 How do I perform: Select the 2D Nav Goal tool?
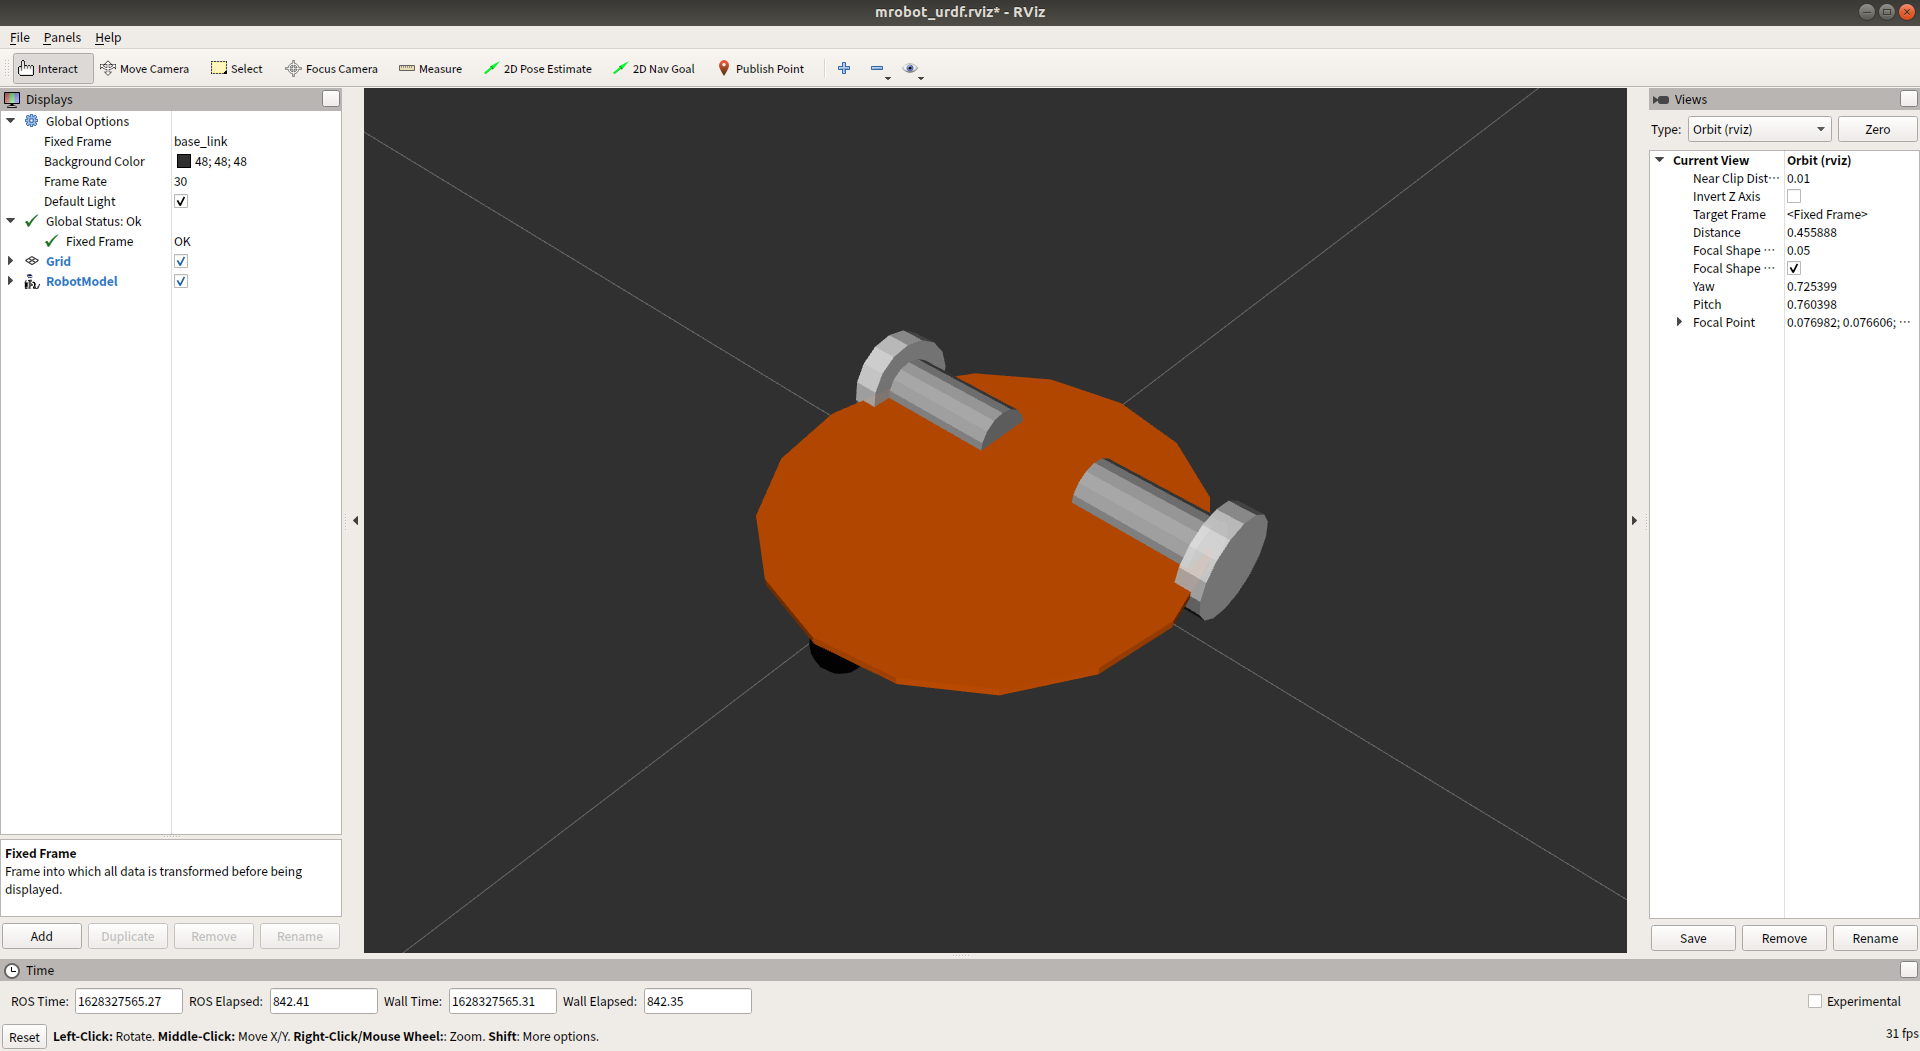click(654, 69)
